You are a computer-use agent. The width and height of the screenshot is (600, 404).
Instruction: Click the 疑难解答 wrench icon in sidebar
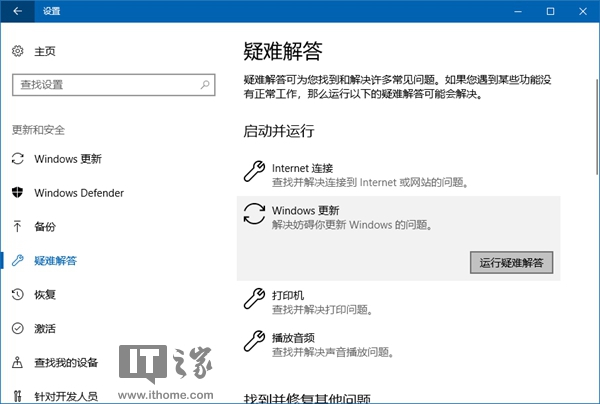18,261
